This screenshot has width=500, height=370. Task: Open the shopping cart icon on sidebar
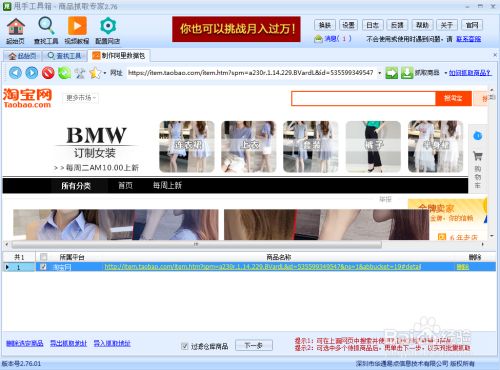pyautogui.click(x=477, y=155)
